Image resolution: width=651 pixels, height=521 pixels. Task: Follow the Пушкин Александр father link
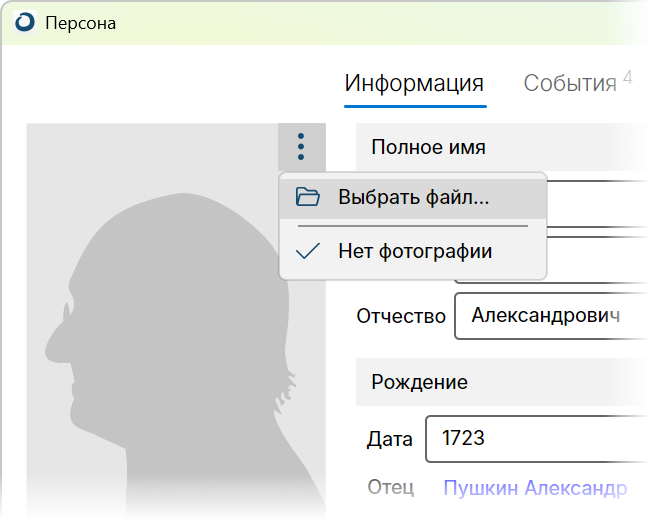[535, 488]
